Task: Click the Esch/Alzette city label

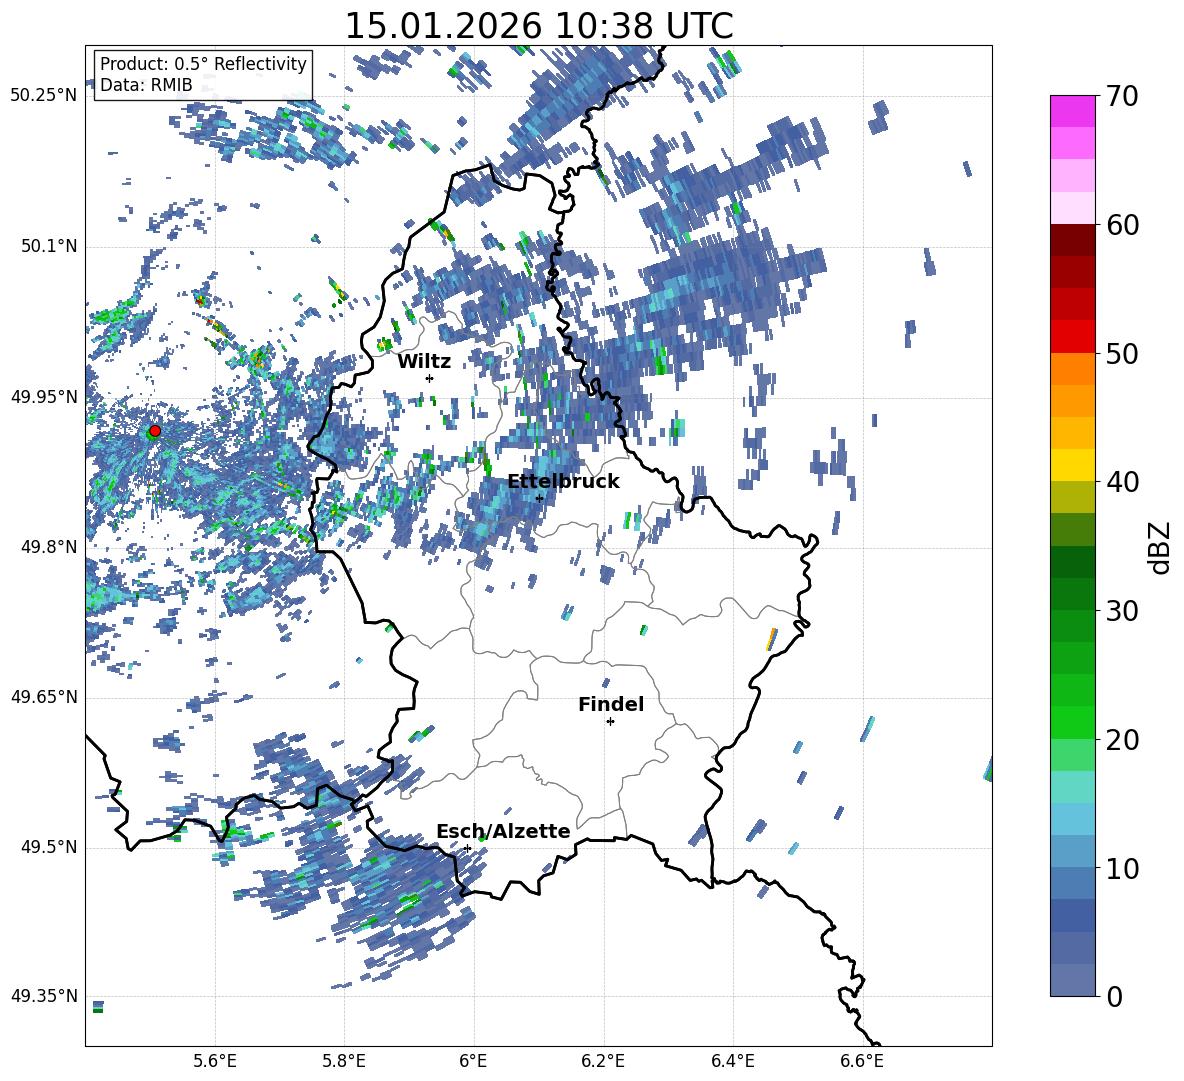Action: point(503,831)
